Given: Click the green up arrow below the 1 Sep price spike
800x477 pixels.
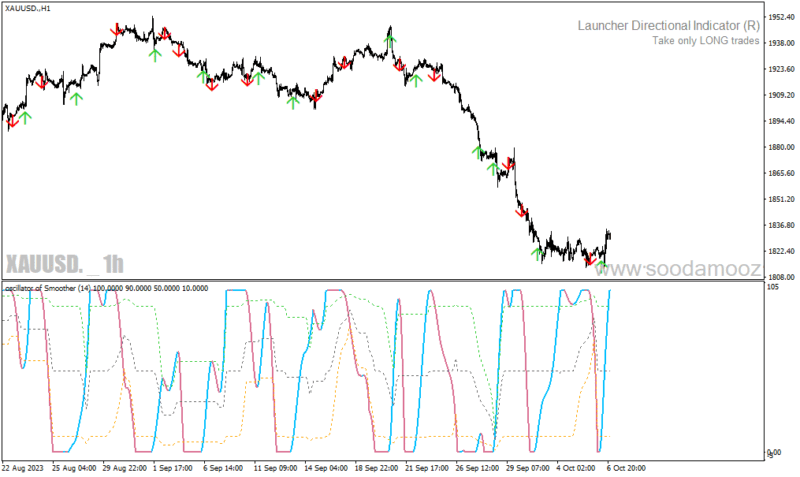Looking at the screenshot, I should (x=155, y=55).
